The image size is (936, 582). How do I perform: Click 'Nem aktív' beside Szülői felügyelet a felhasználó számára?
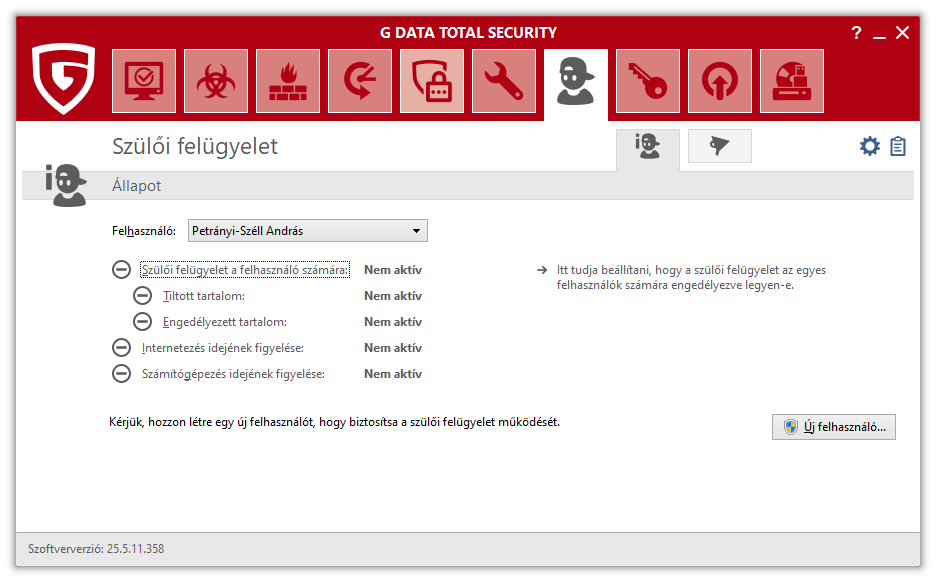coord(393,270)
